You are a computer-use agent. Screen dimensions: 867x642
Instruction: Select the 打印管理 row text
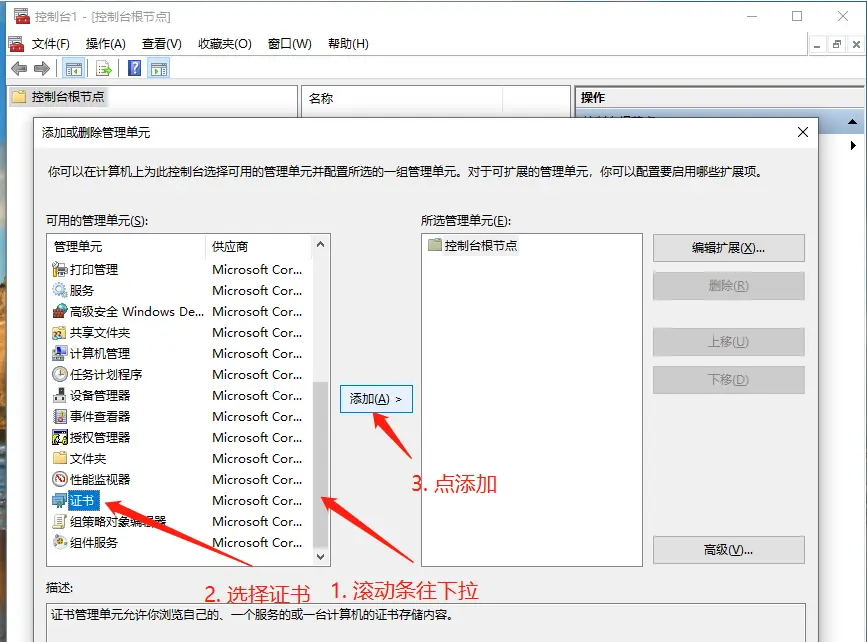click(x=93, y=269)
